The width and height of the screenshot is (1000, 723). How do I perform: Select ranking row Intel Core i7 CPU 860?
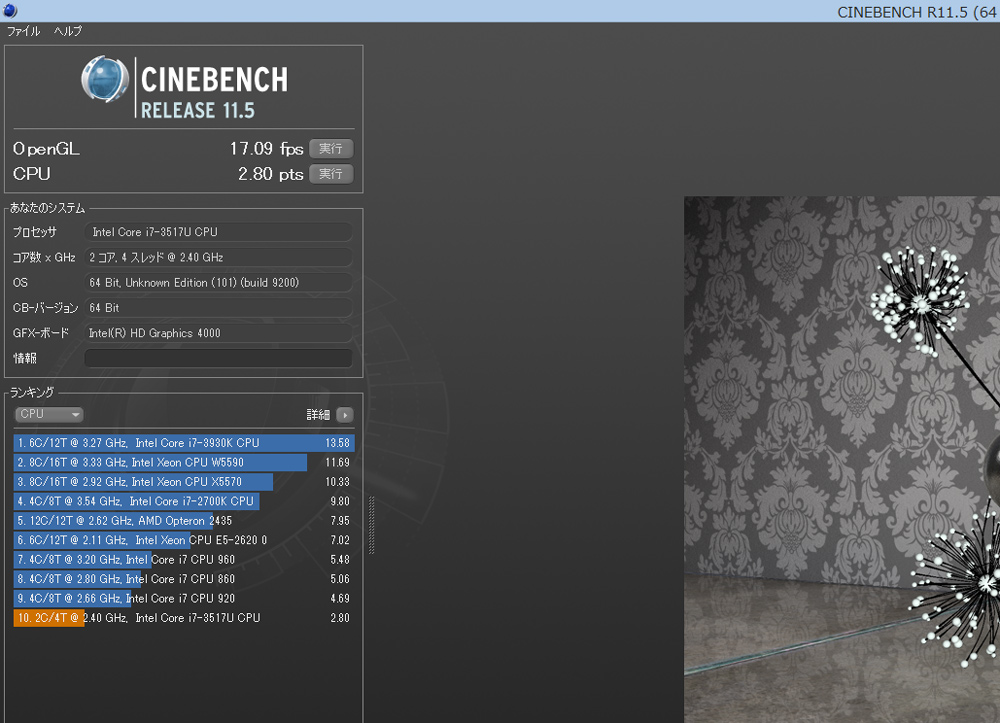[184, 579]
